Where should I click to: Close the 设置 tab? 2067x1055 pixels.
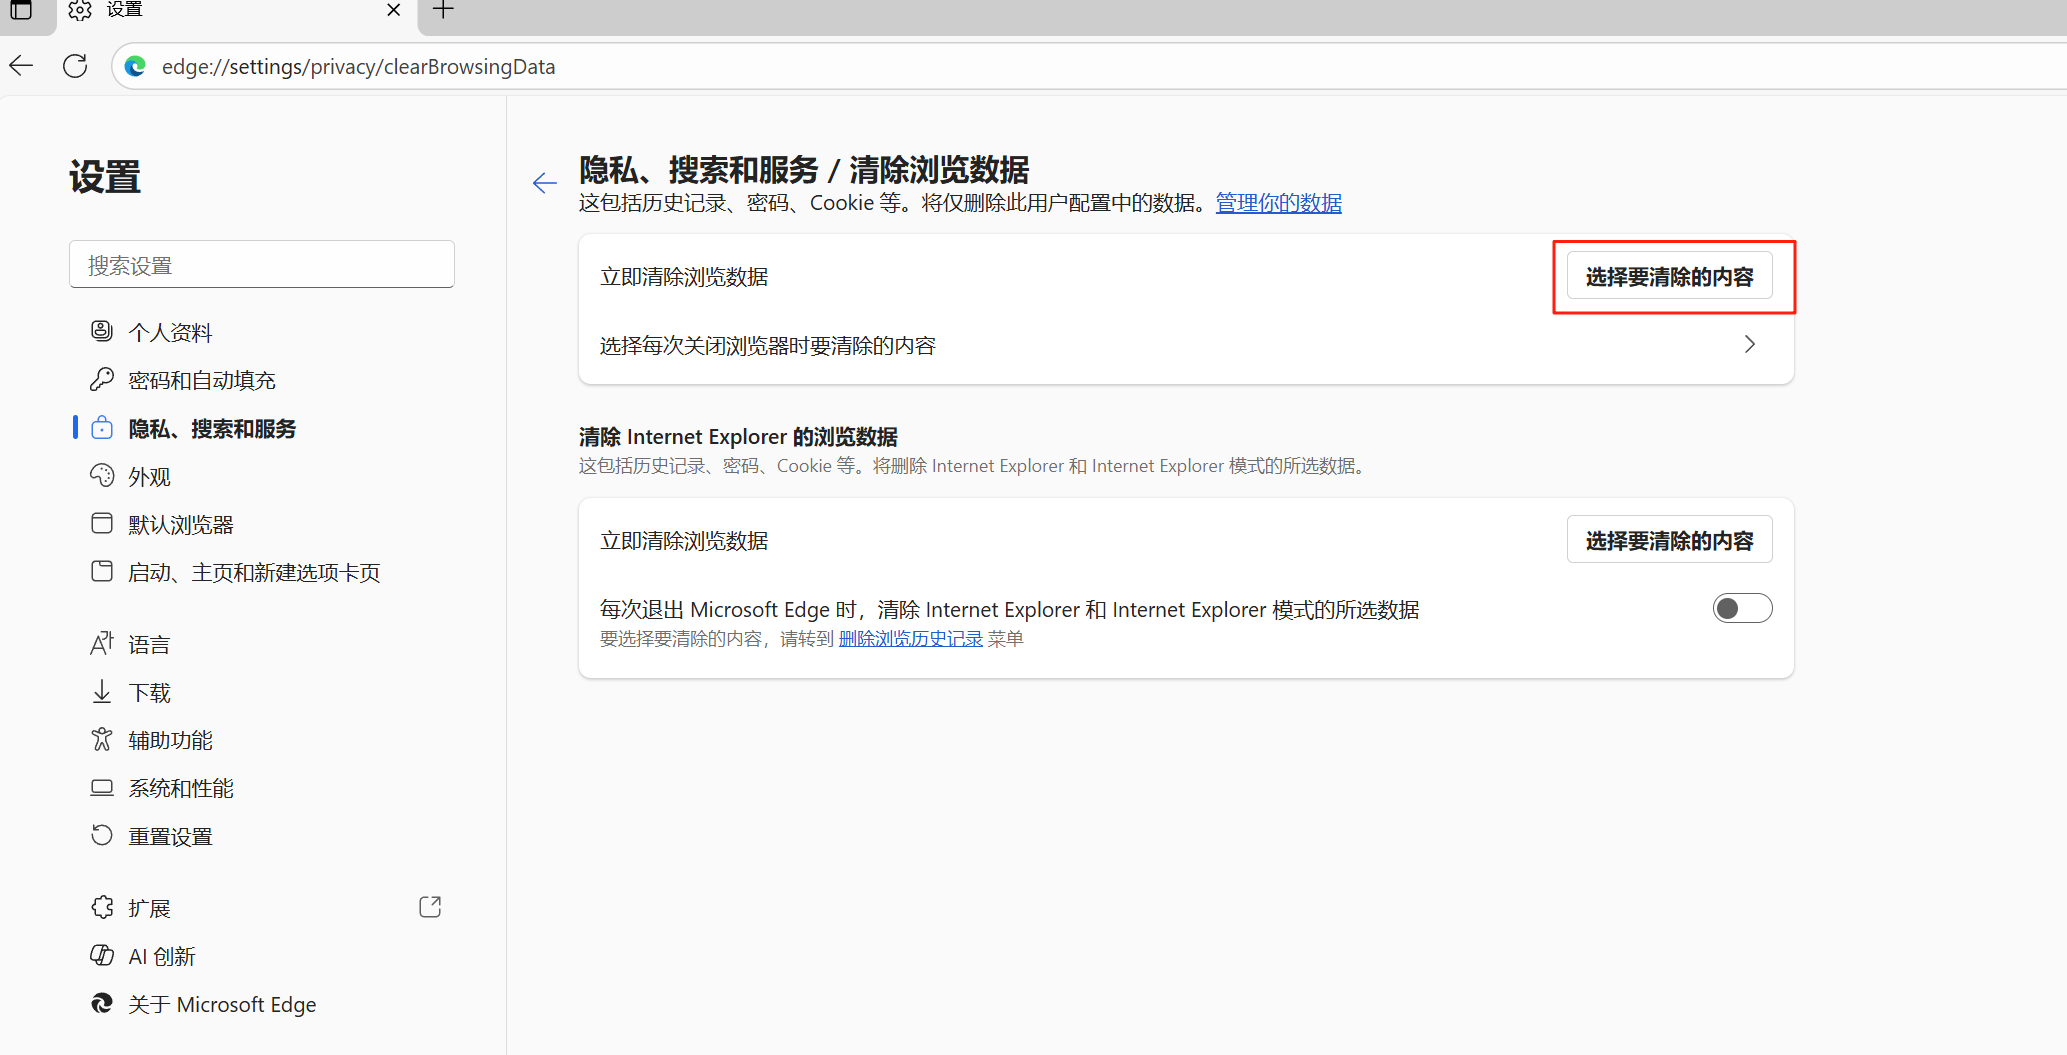393,10
